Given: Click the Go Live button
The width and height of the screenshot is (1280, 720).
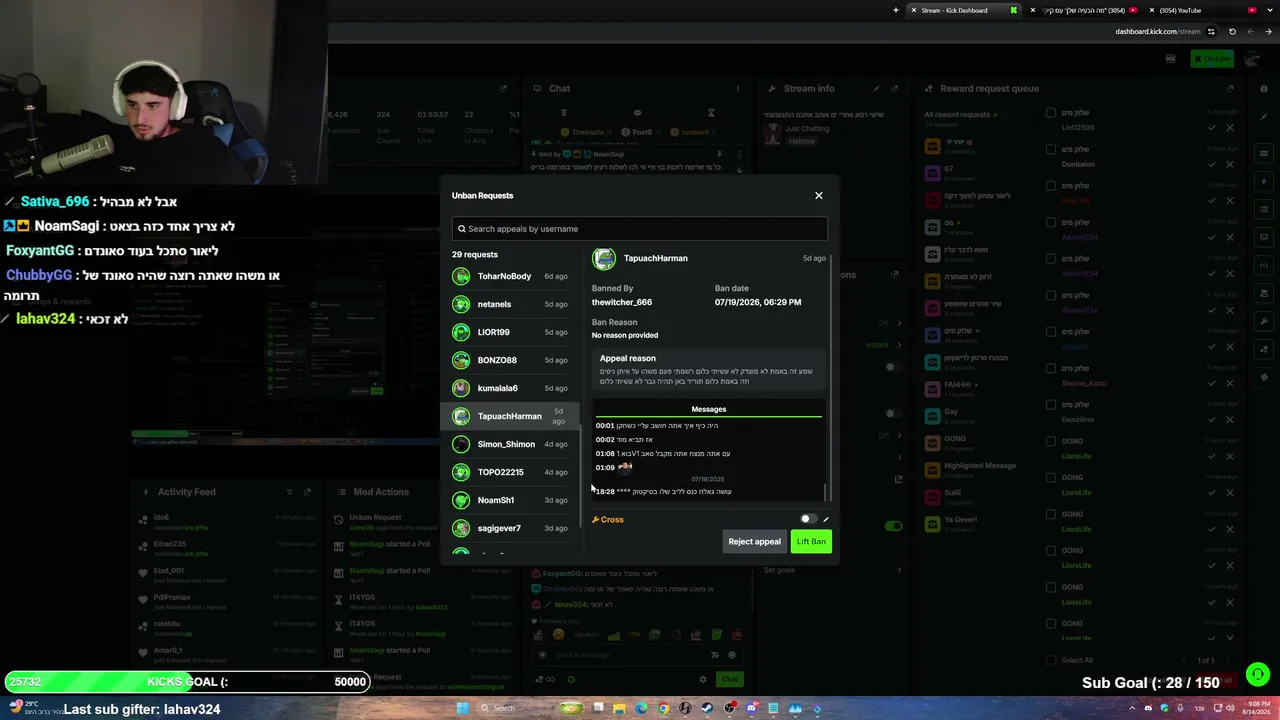Looking at the screenshot, I should coord(1212,59).
